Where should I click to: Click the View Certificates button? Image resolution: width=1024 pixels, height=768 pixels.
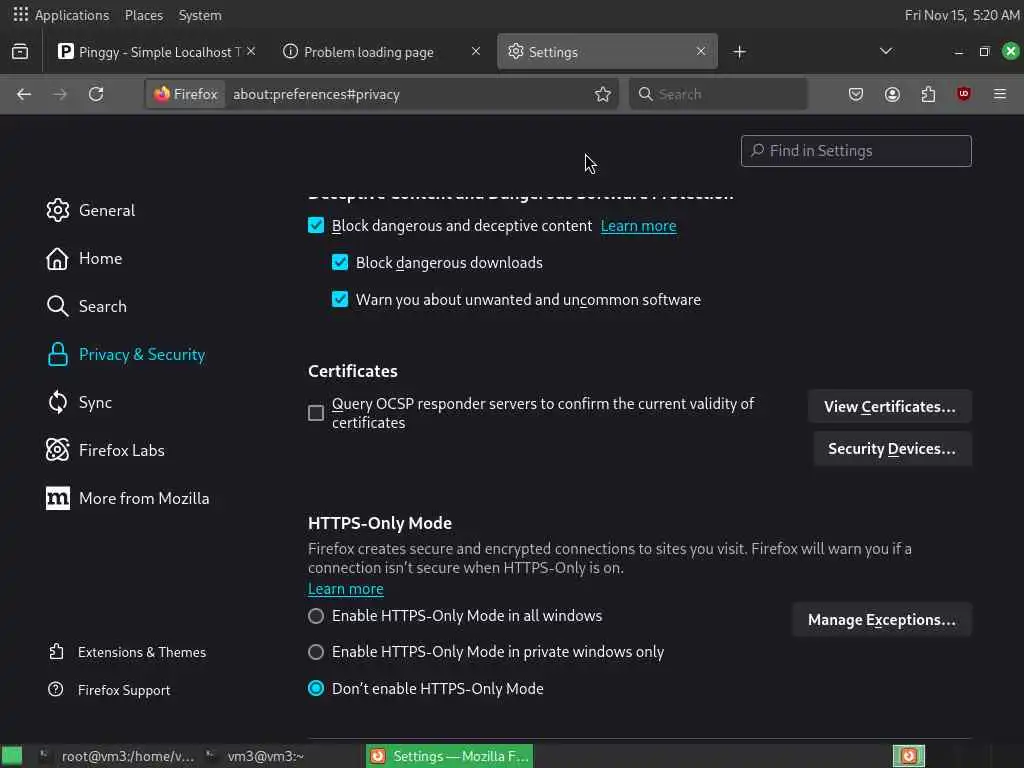click(x=889, y=407)
